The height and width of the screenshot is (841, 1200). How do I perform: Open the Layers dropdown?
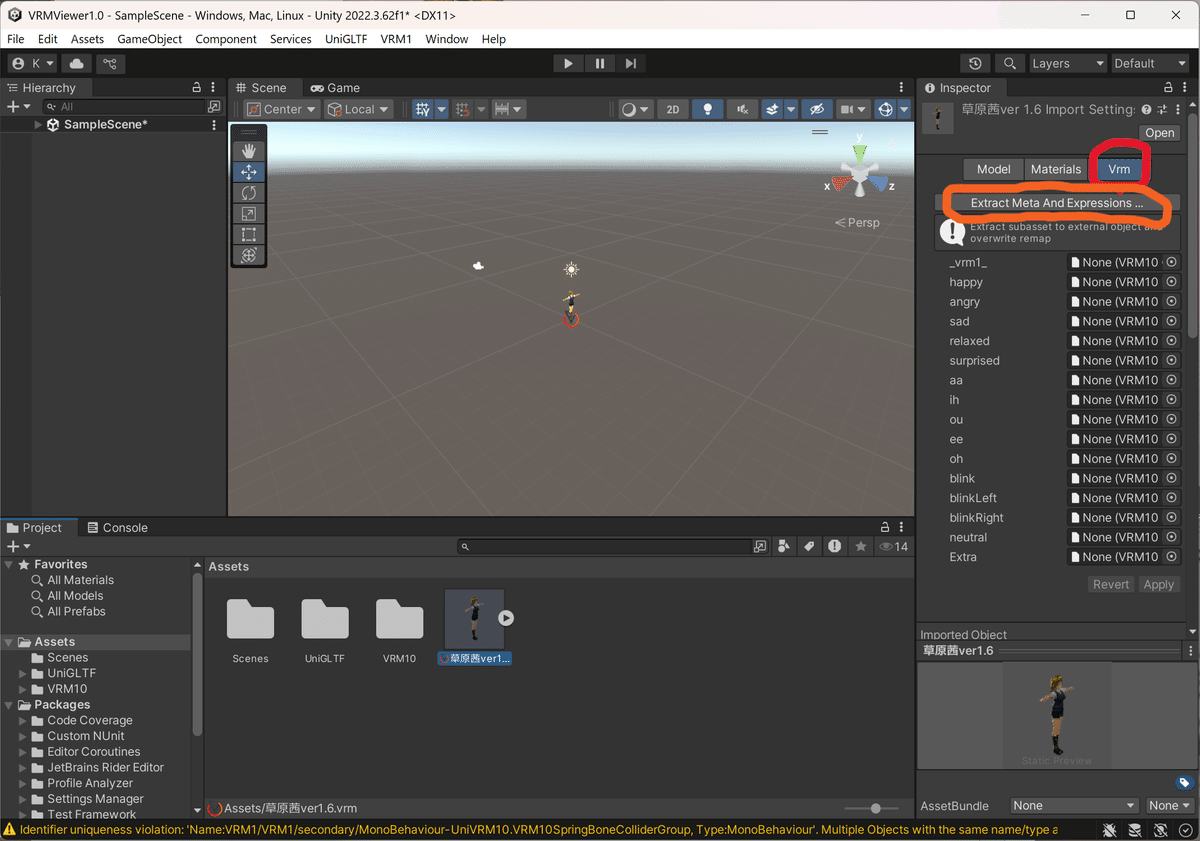coord(1067,63)
